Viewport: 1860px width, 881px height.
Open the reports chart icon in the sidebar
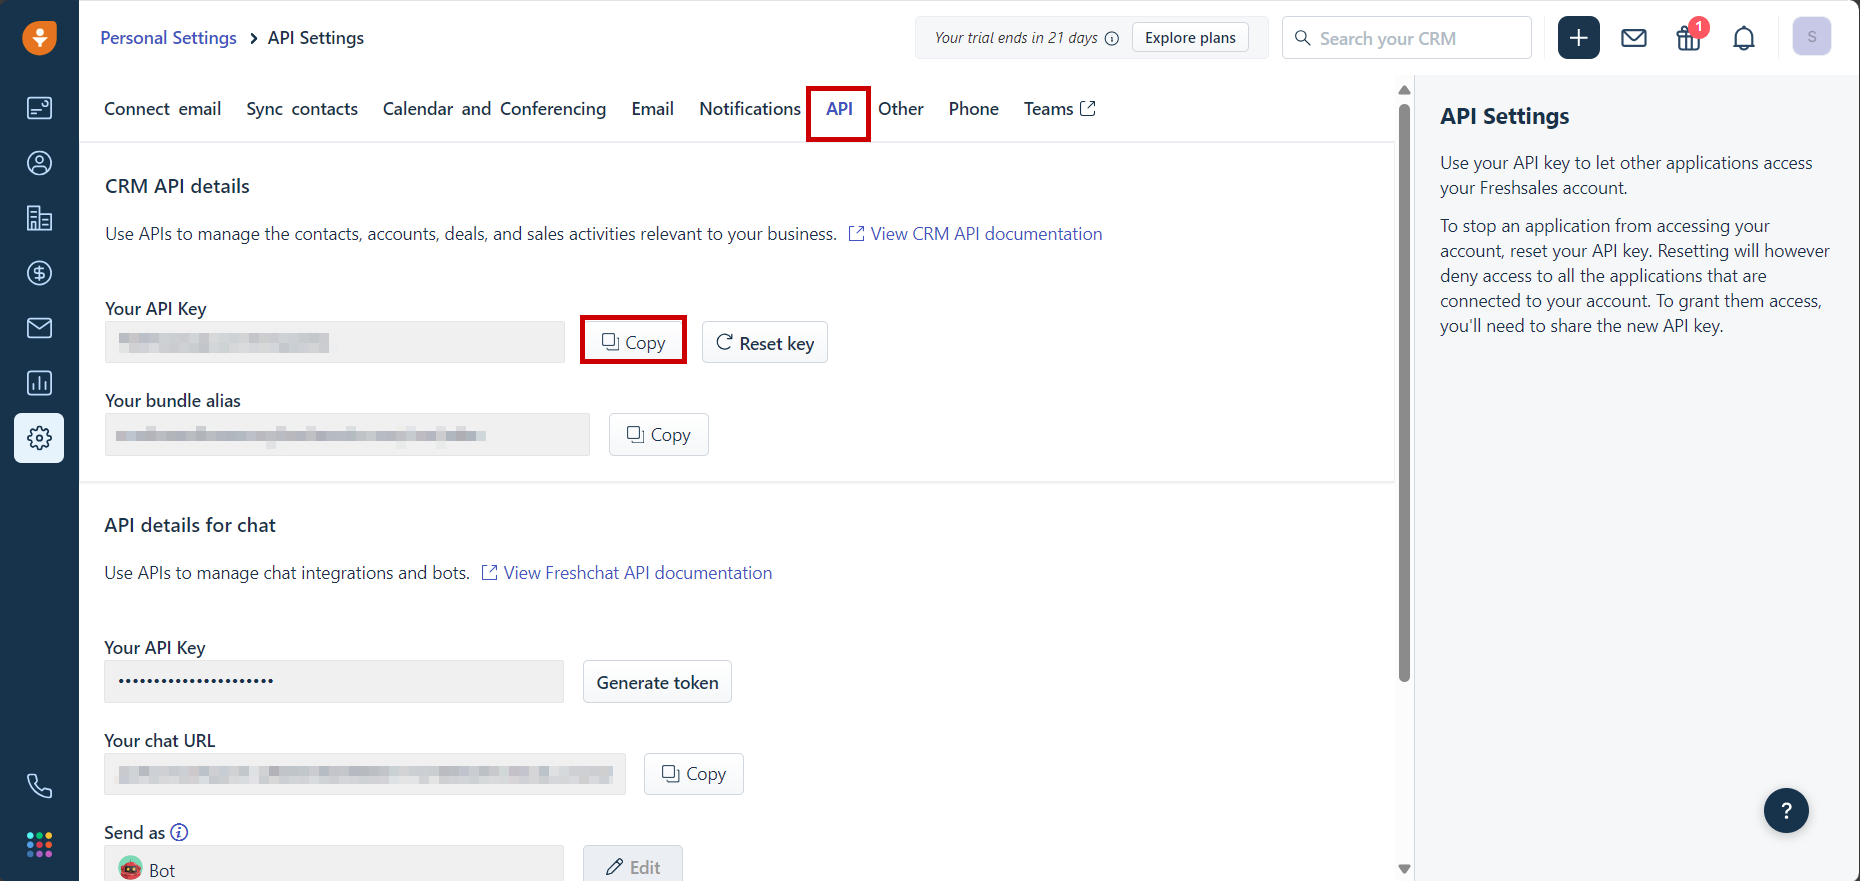pyautogui.click(x=39, y=383)
